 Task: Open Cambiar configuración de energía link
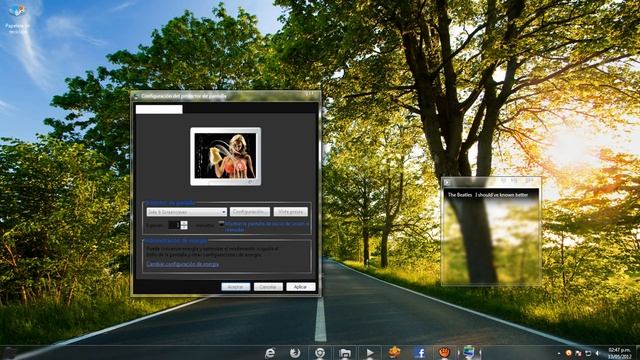tap(183, 264)
